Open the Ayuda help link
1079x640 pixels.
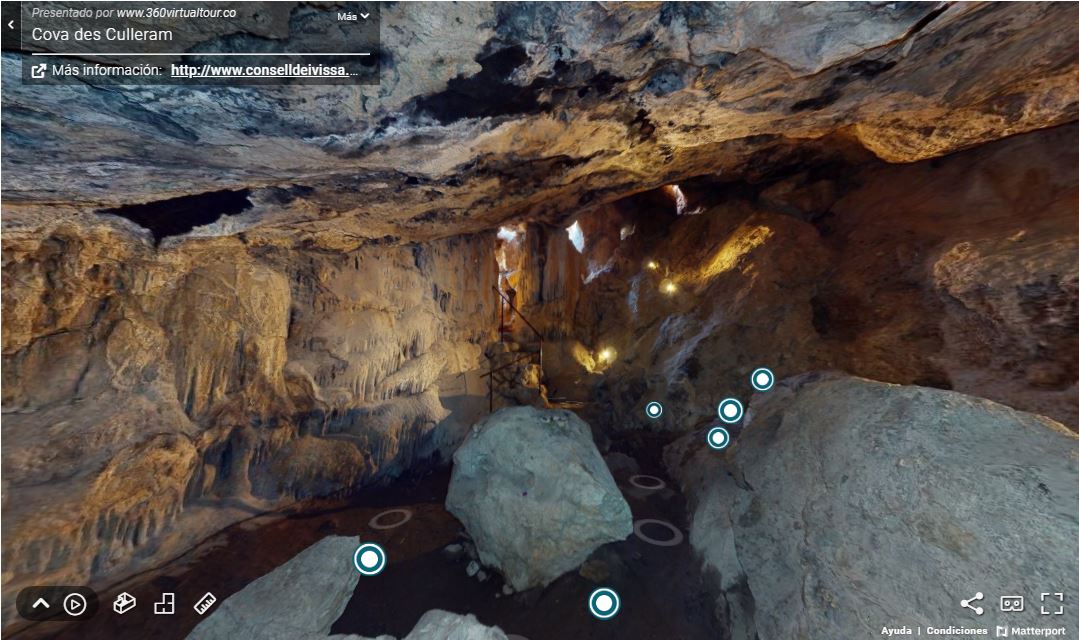pyautogui.click(x=896, y=630)
